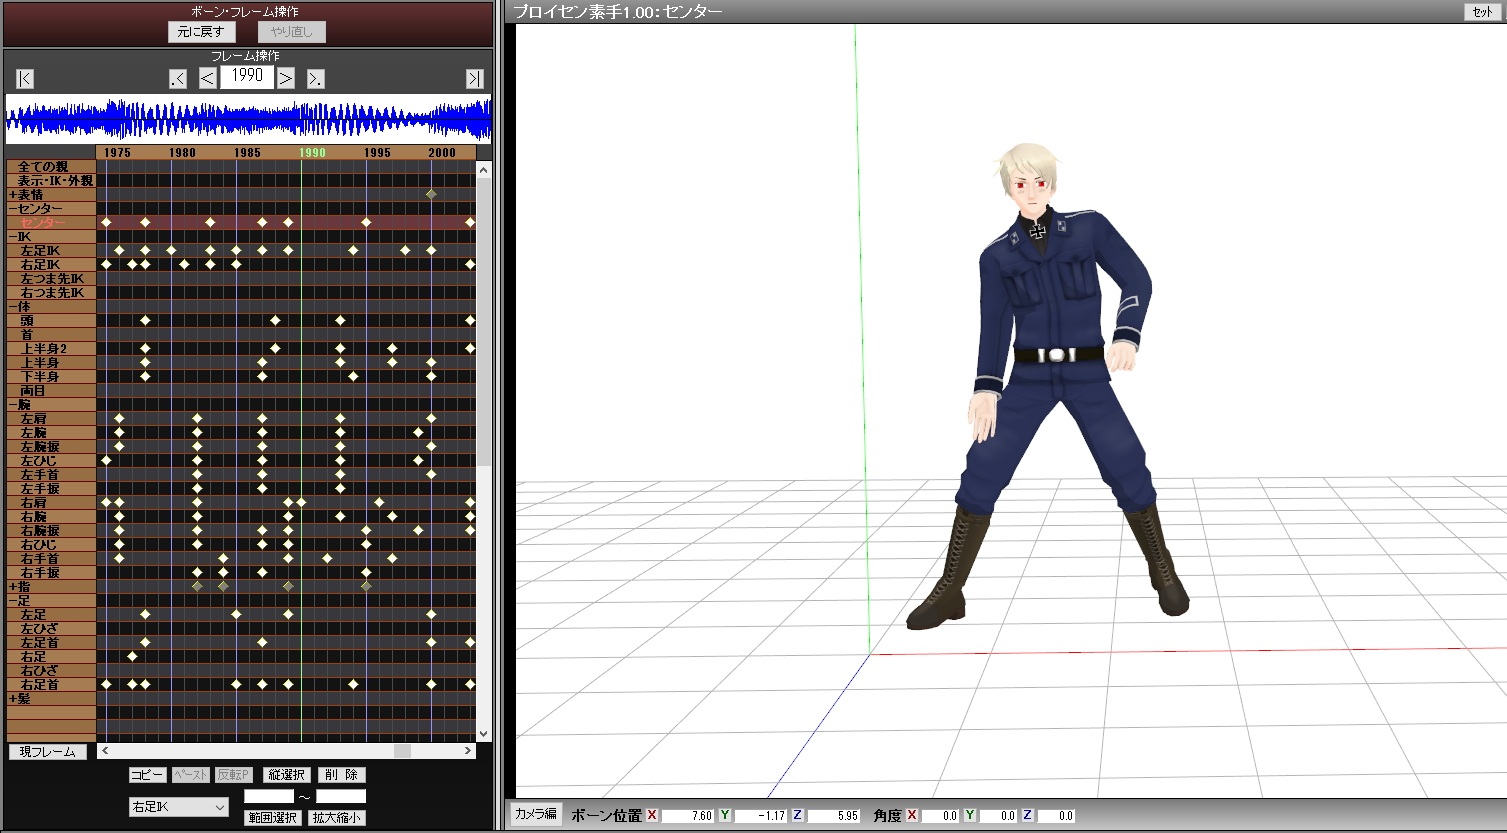The height and width of the screenshot is (833, 1507).
Task: Click bone position Z field 5.95
Action: pos(834,816)
